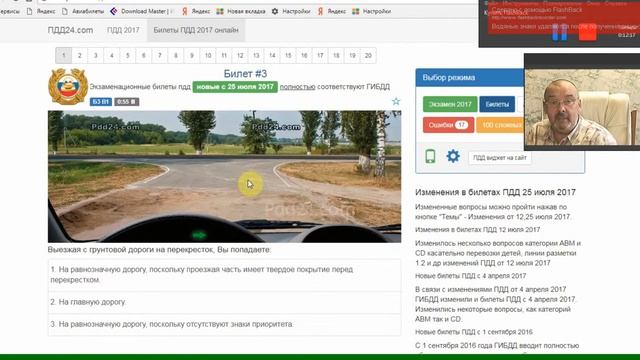Go to question 12
The height and width of the screenshot is (360, 640).
[x=240, y=56]
